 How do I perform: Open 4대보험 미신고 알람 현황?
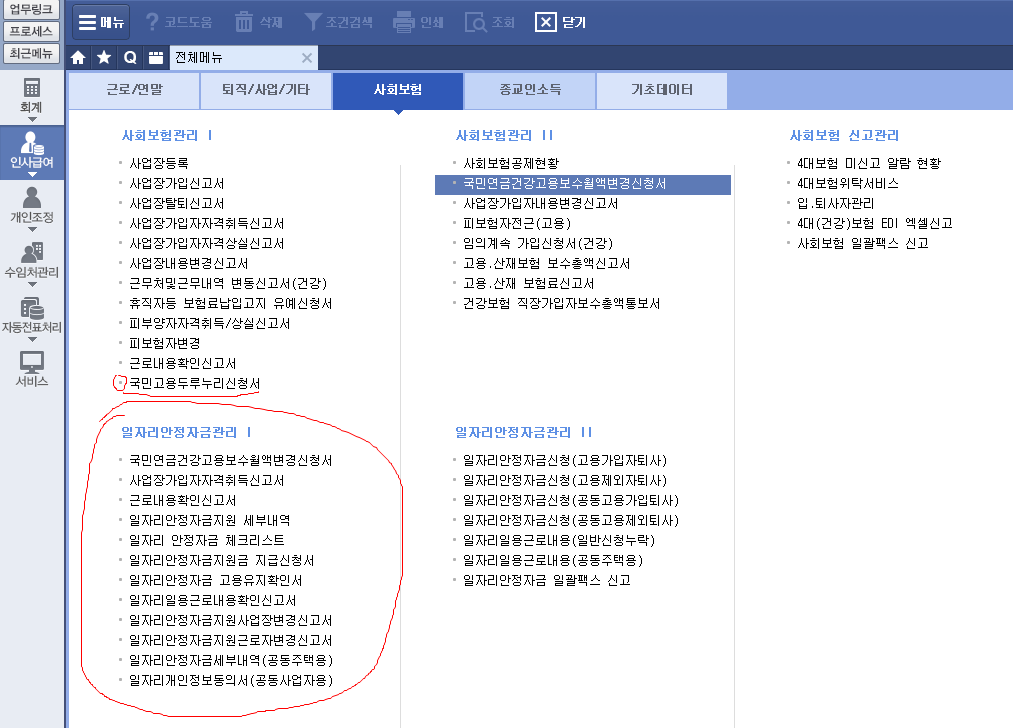869,163
